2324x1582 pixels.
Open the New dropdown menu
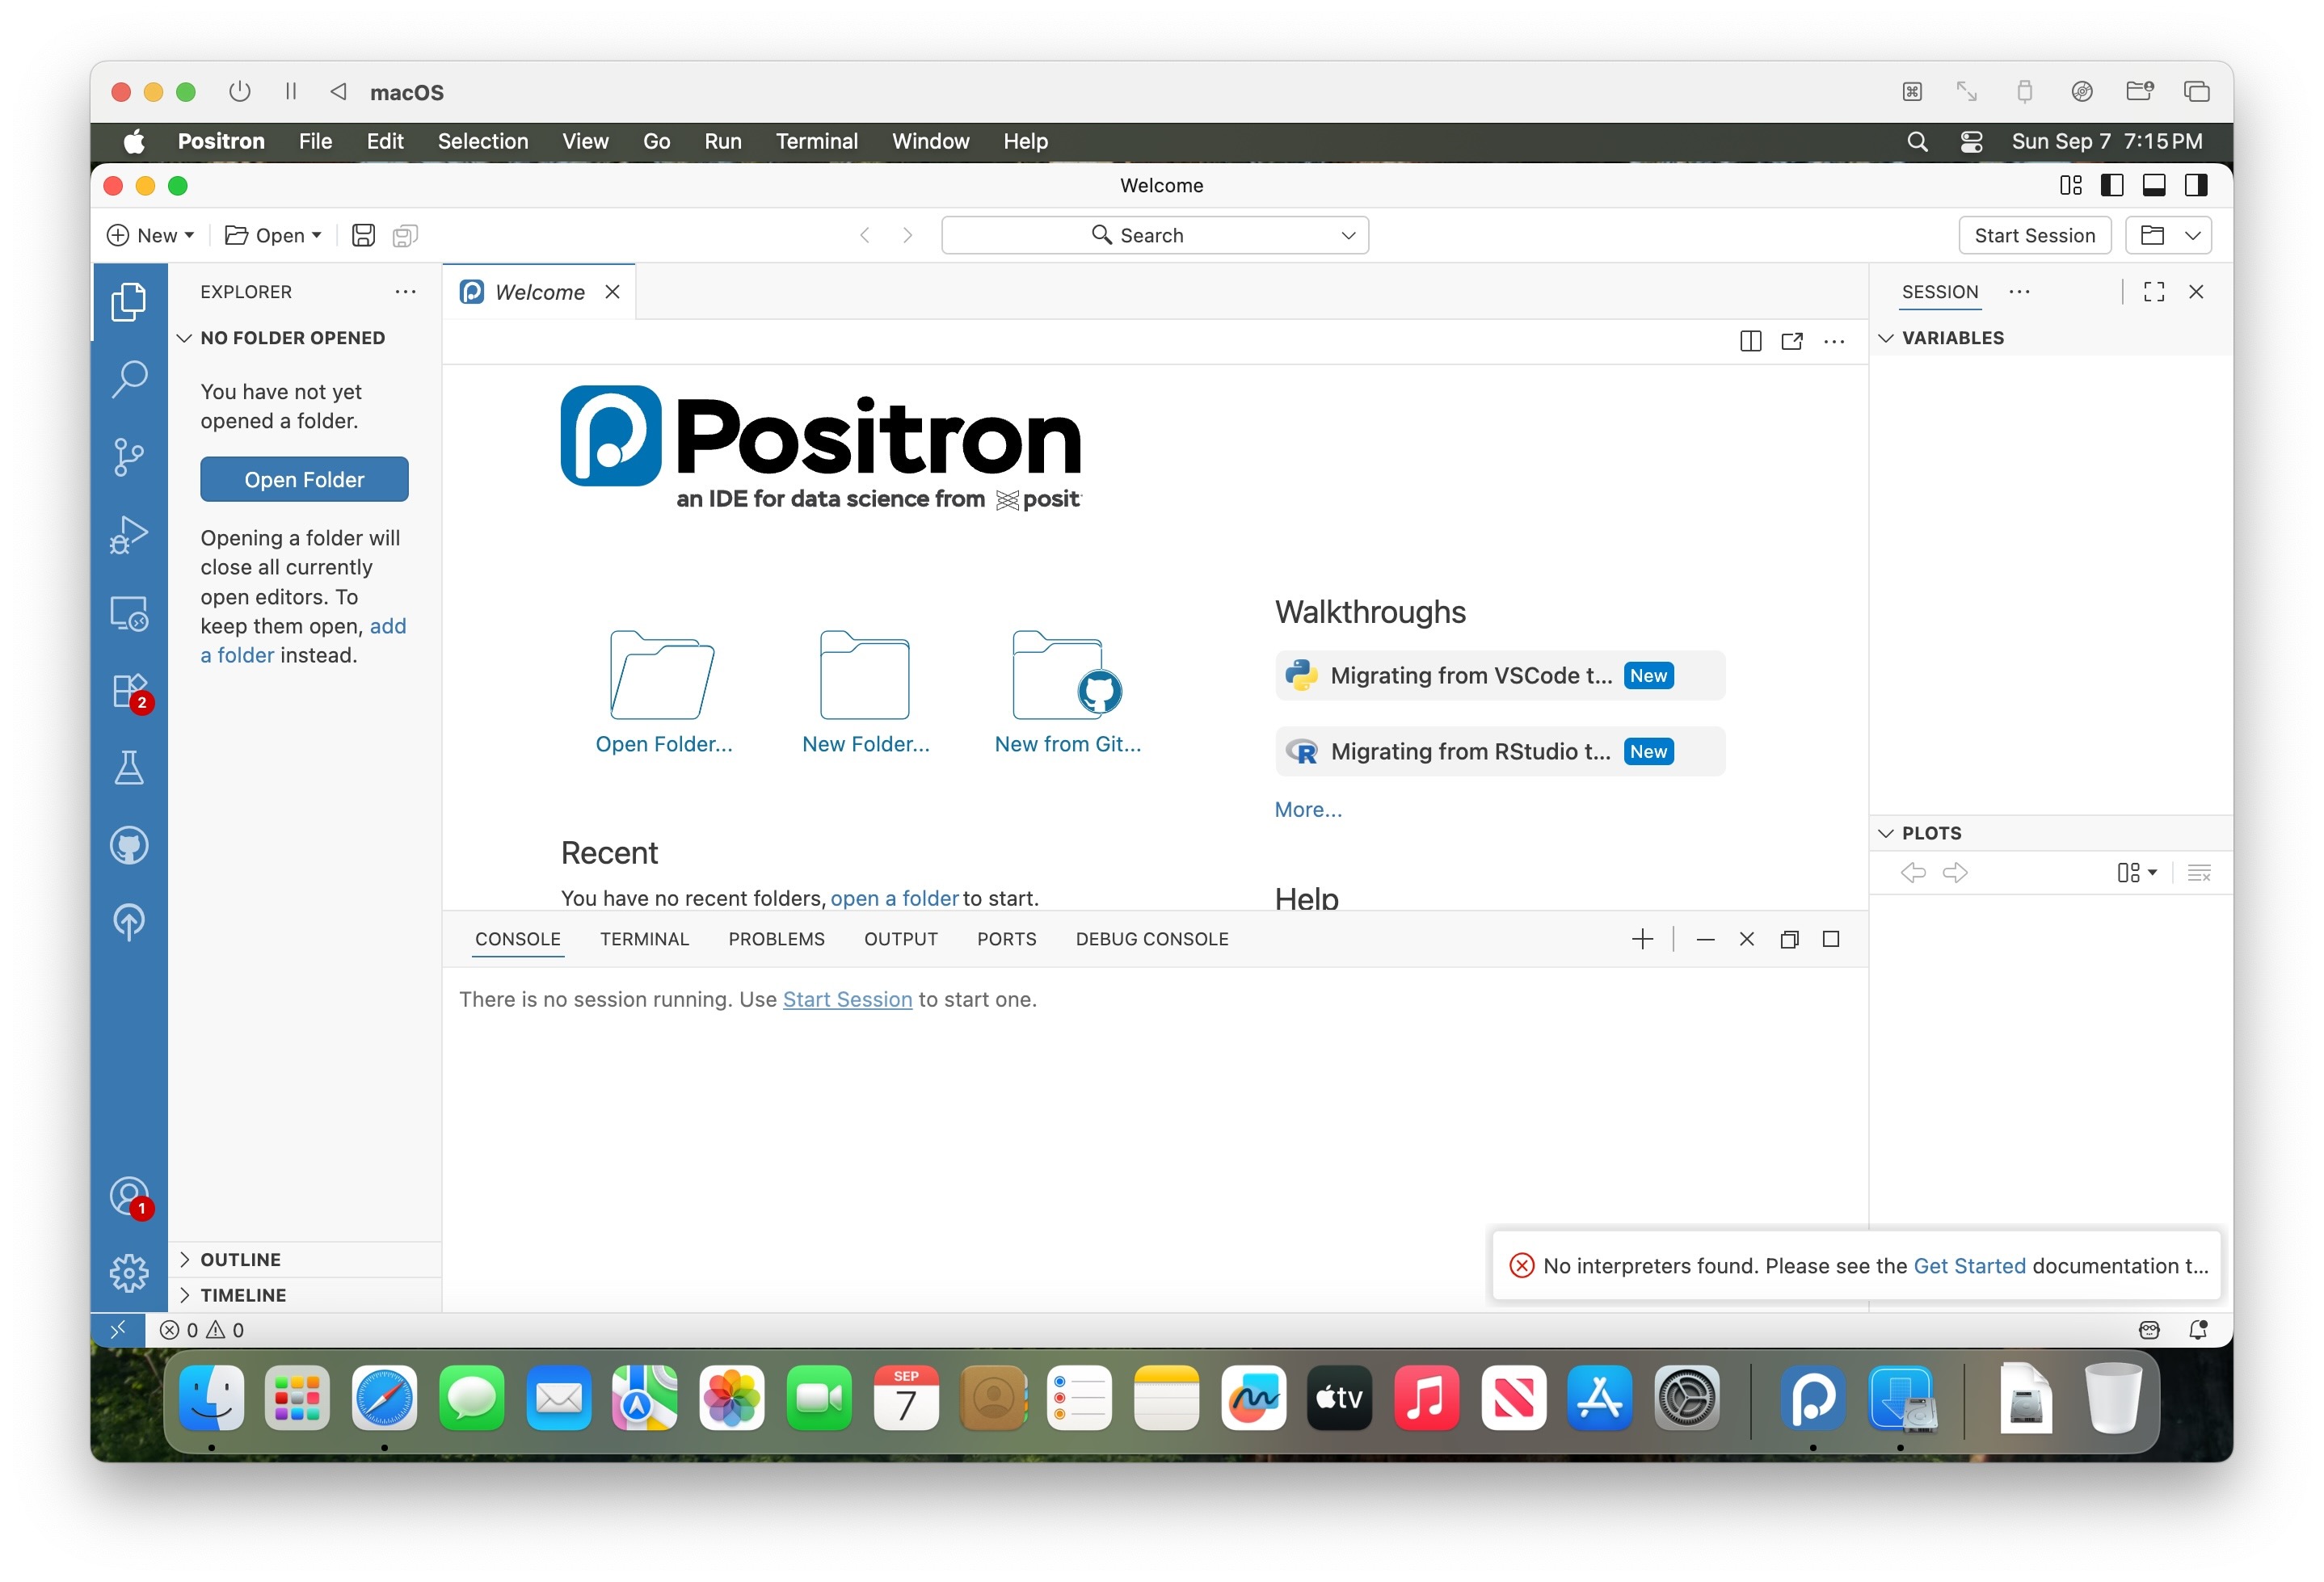point(150,235)
